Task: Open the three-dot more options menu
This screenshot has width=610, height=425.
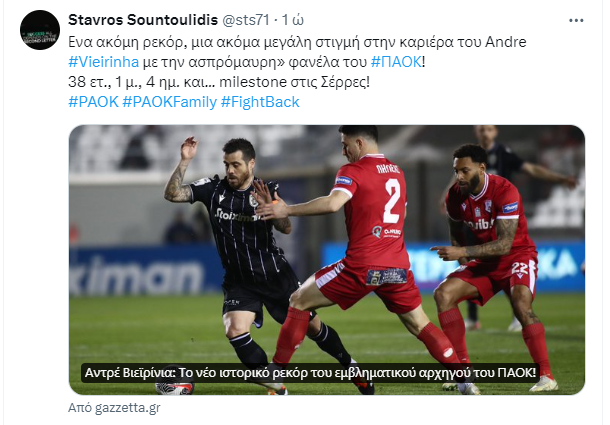Action: pyautogui.click(x=576, y=21)
